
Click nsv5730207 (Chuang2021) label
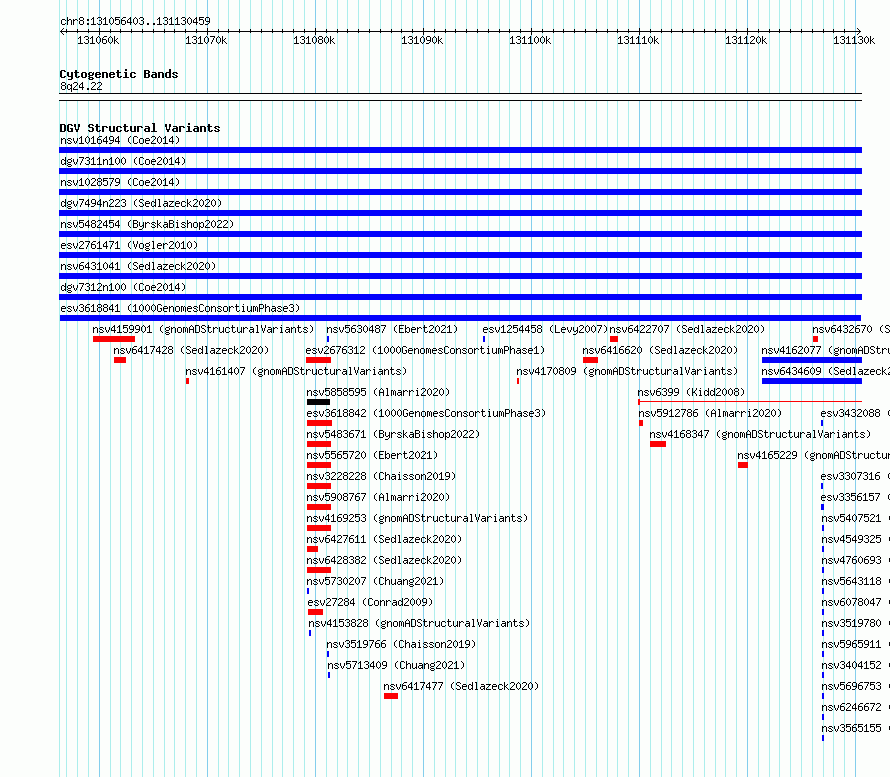point(375,581)
